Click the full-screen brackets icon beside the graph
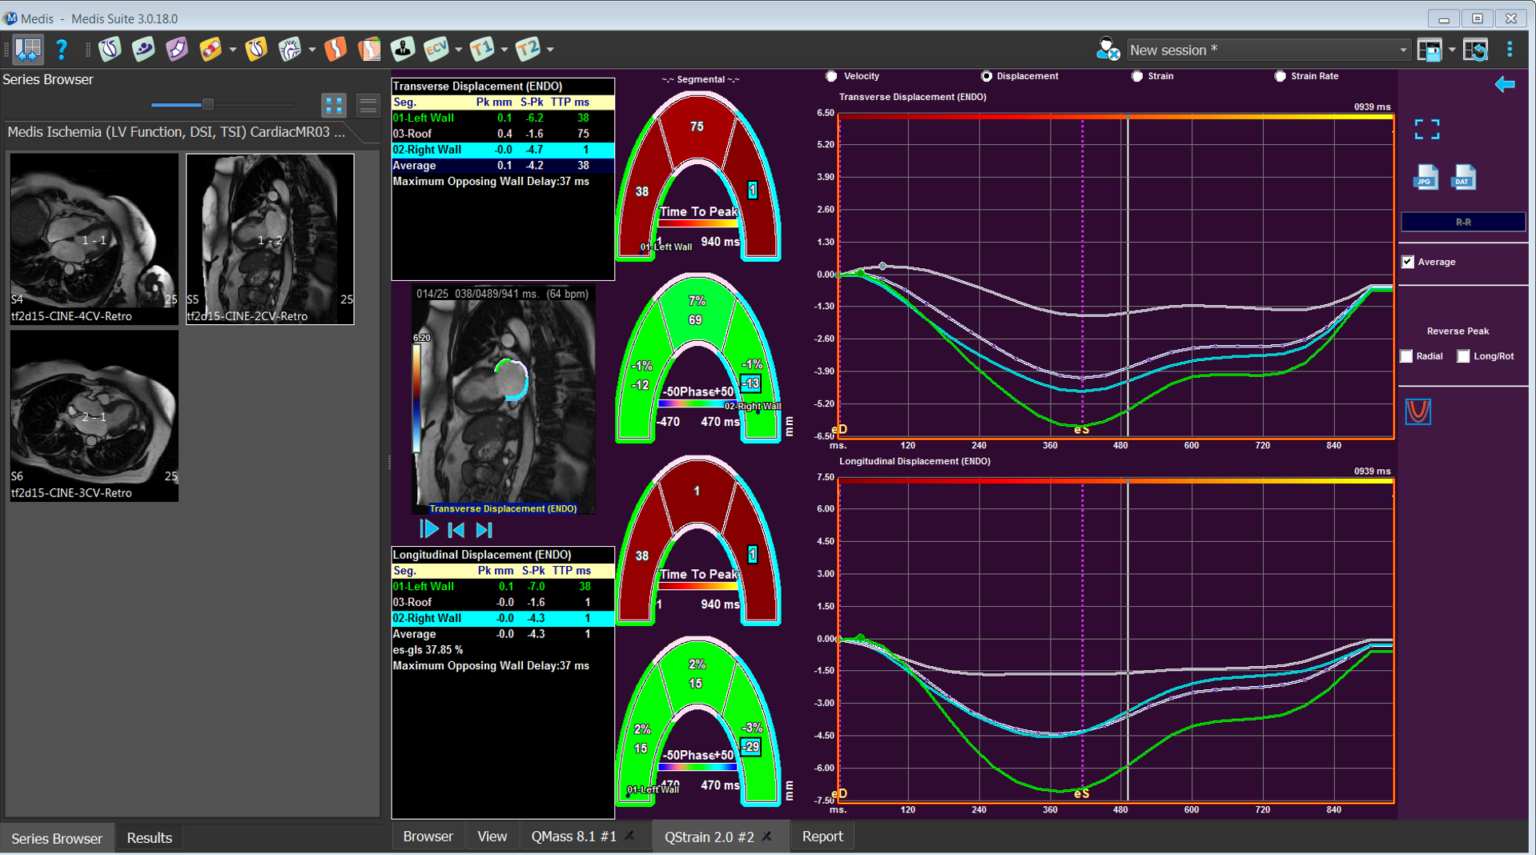This screenshot has width=1536, height=855. [1427, 129]
